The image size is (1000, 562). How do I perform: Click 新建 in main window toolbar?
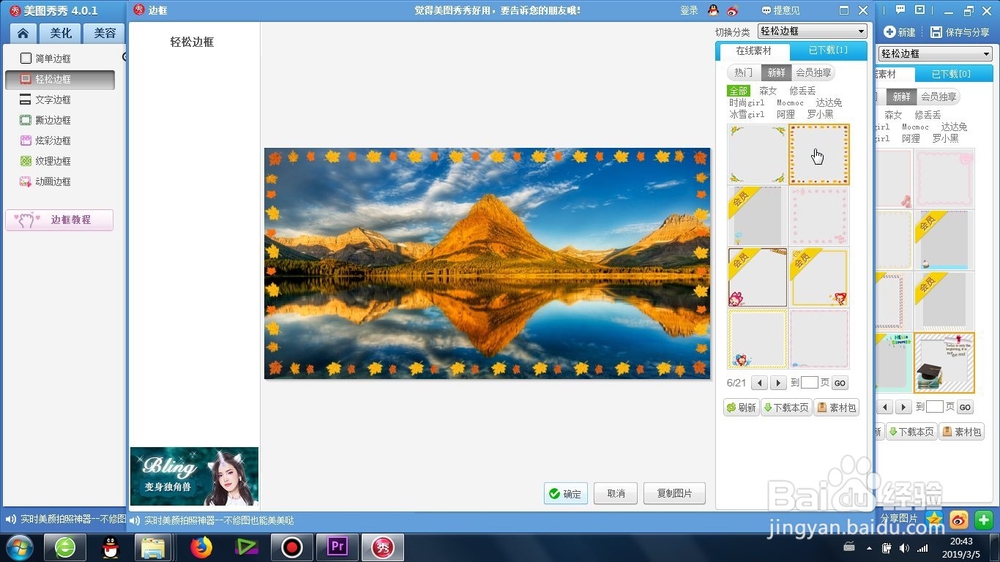coord(900,32)
